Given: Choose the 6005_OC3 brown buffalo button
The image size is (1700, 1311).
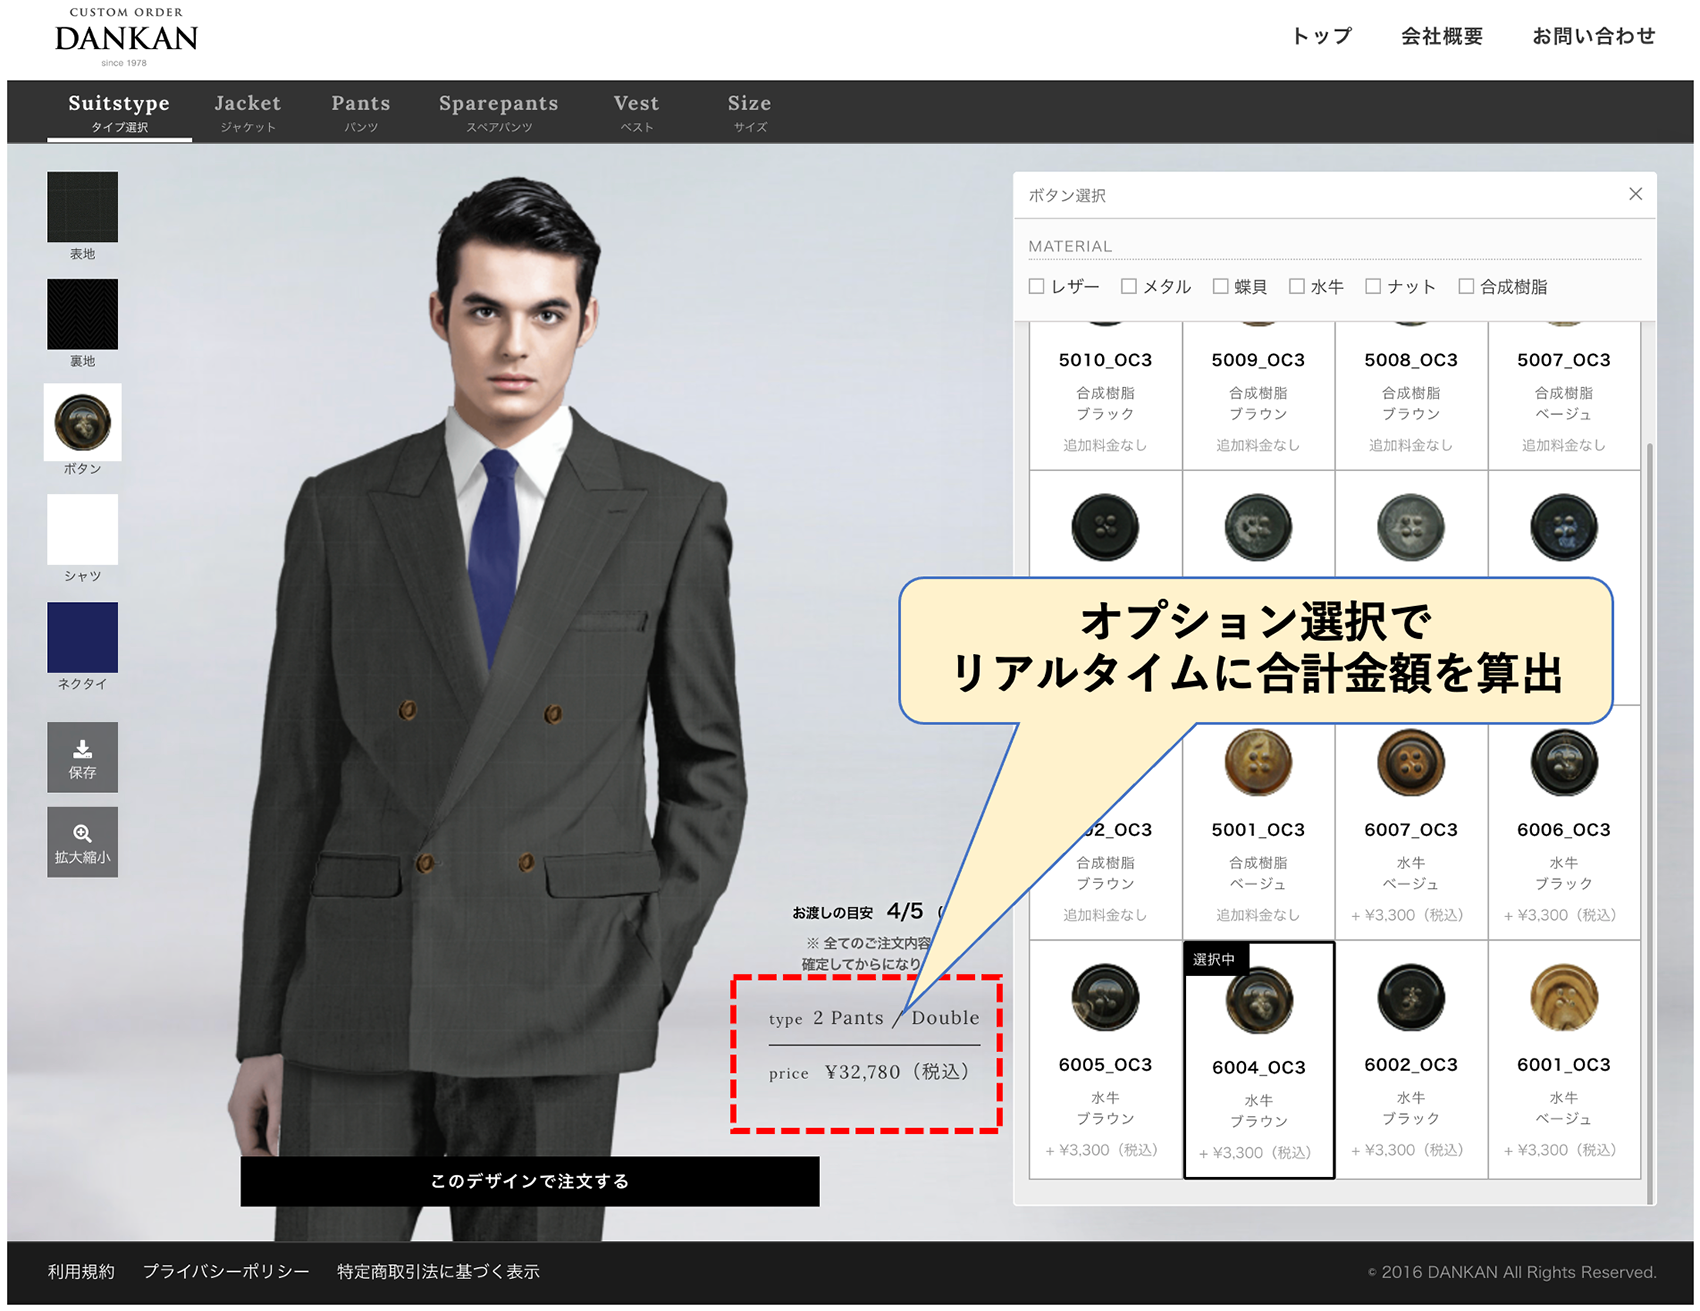Looking at the screenshot, I should pos(1105,998).
